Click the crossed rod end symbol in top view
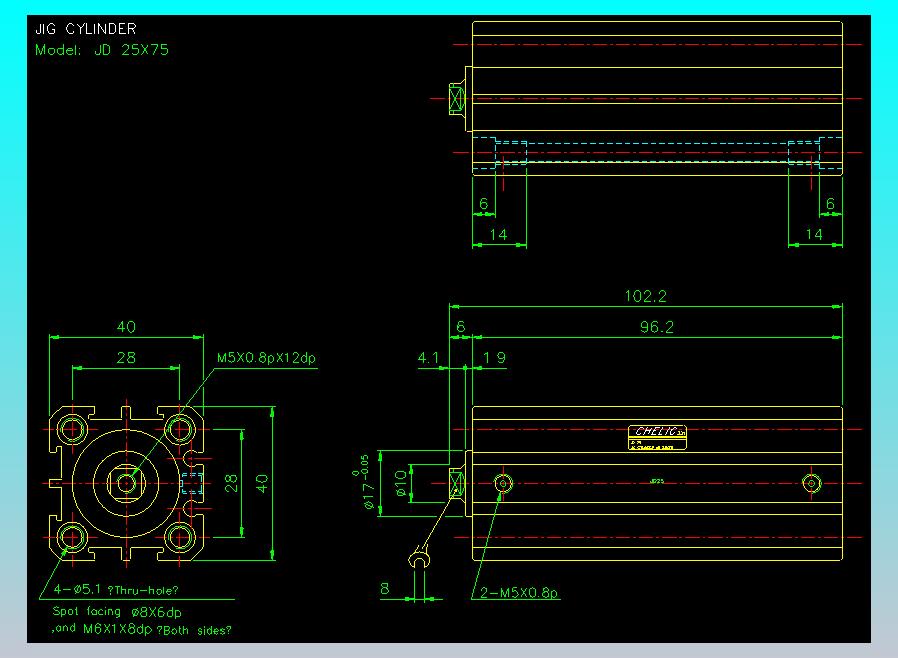898x658 pixels. (x=457, y=99)
